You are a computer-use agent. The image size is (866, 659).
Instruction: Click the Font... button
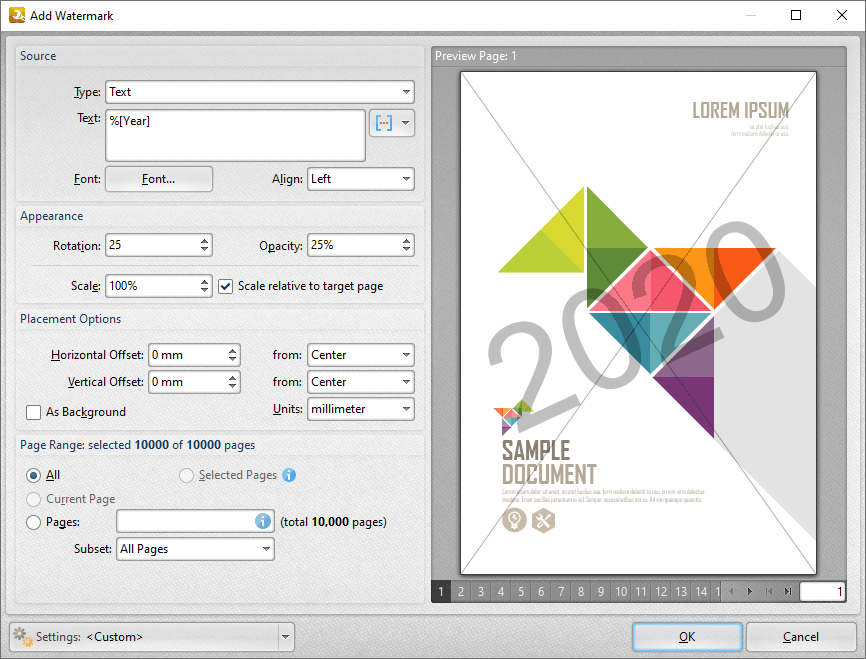(159, 179)
